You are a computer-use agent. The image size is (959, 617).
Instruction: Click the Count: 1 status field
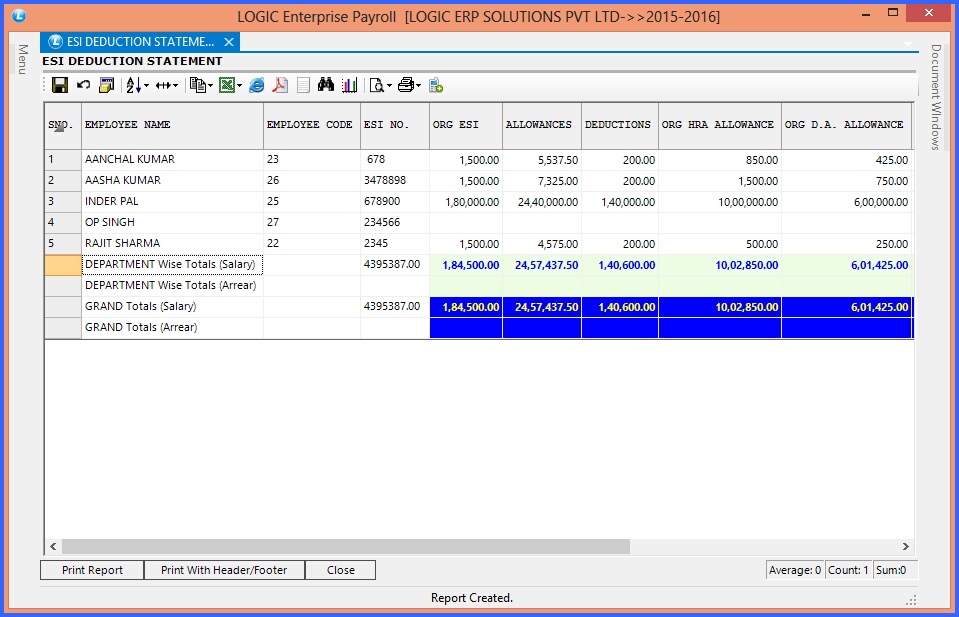point(848,570)
